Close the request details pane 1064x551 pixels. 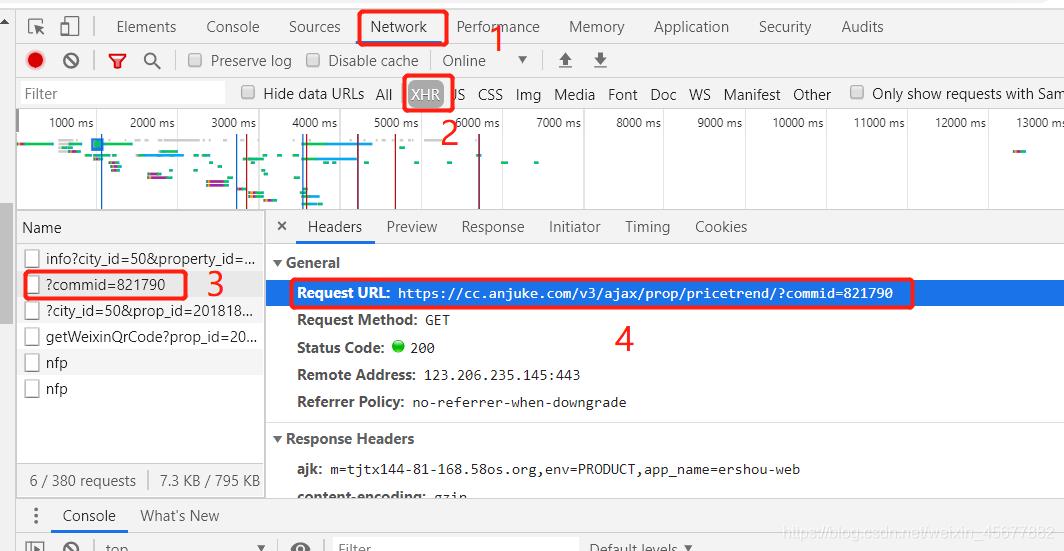pos(282,227)
